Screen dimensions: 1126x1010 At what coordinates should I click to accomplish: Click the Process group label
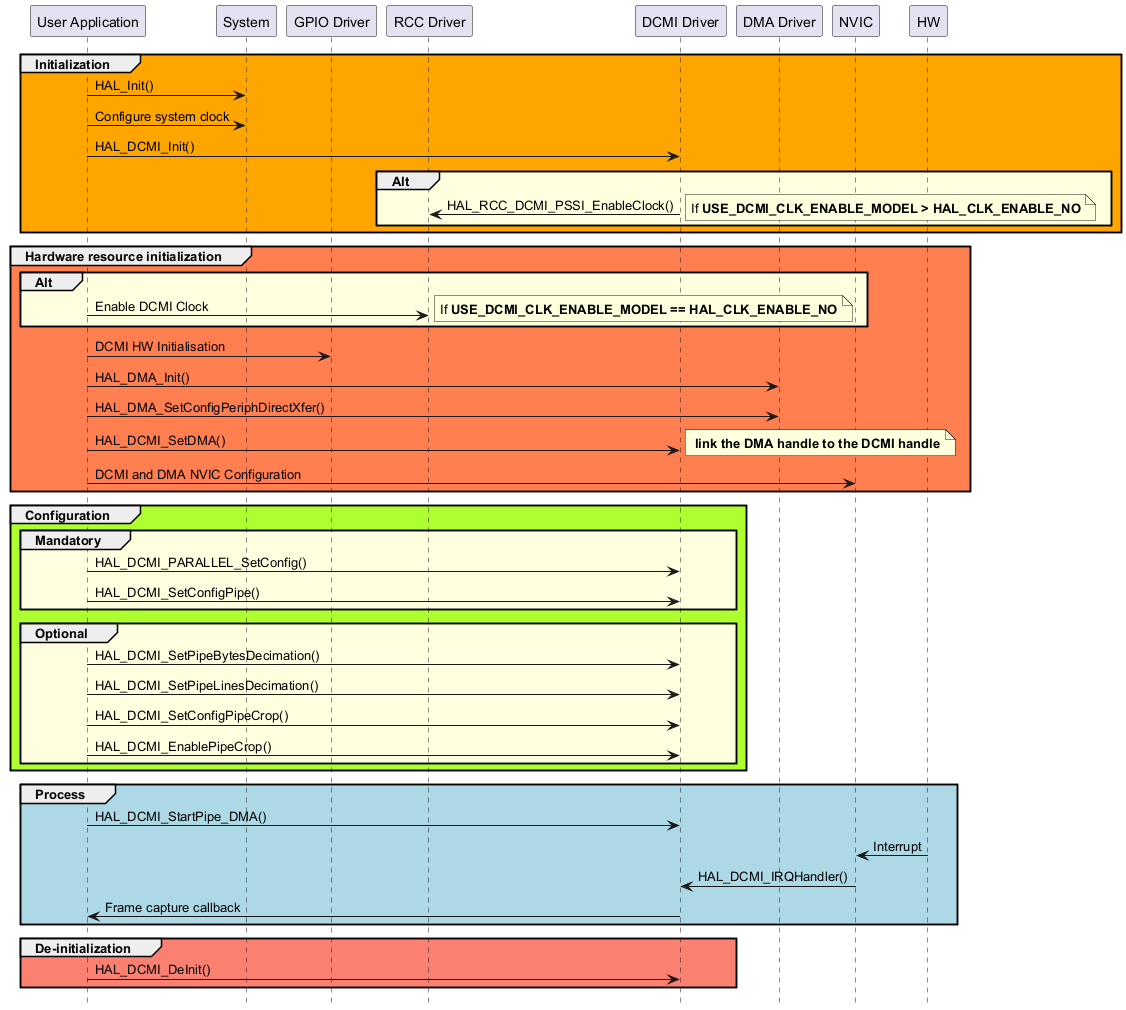tap(60, 795)
